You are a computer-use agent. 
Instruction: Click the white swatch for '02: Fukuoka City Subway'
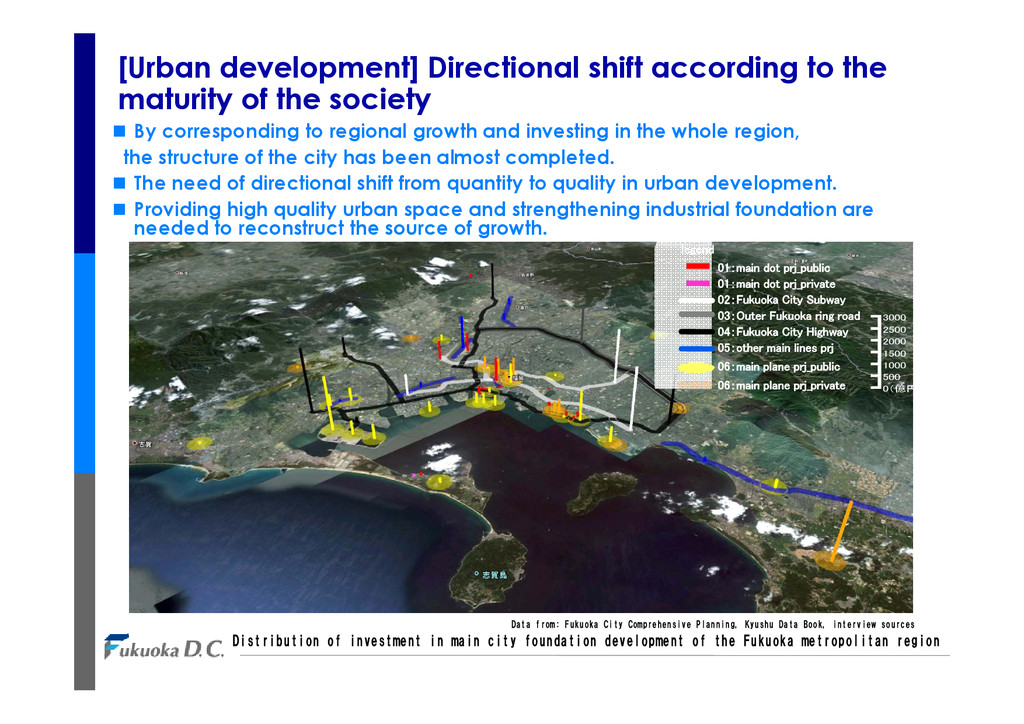(x=696, y=300)
